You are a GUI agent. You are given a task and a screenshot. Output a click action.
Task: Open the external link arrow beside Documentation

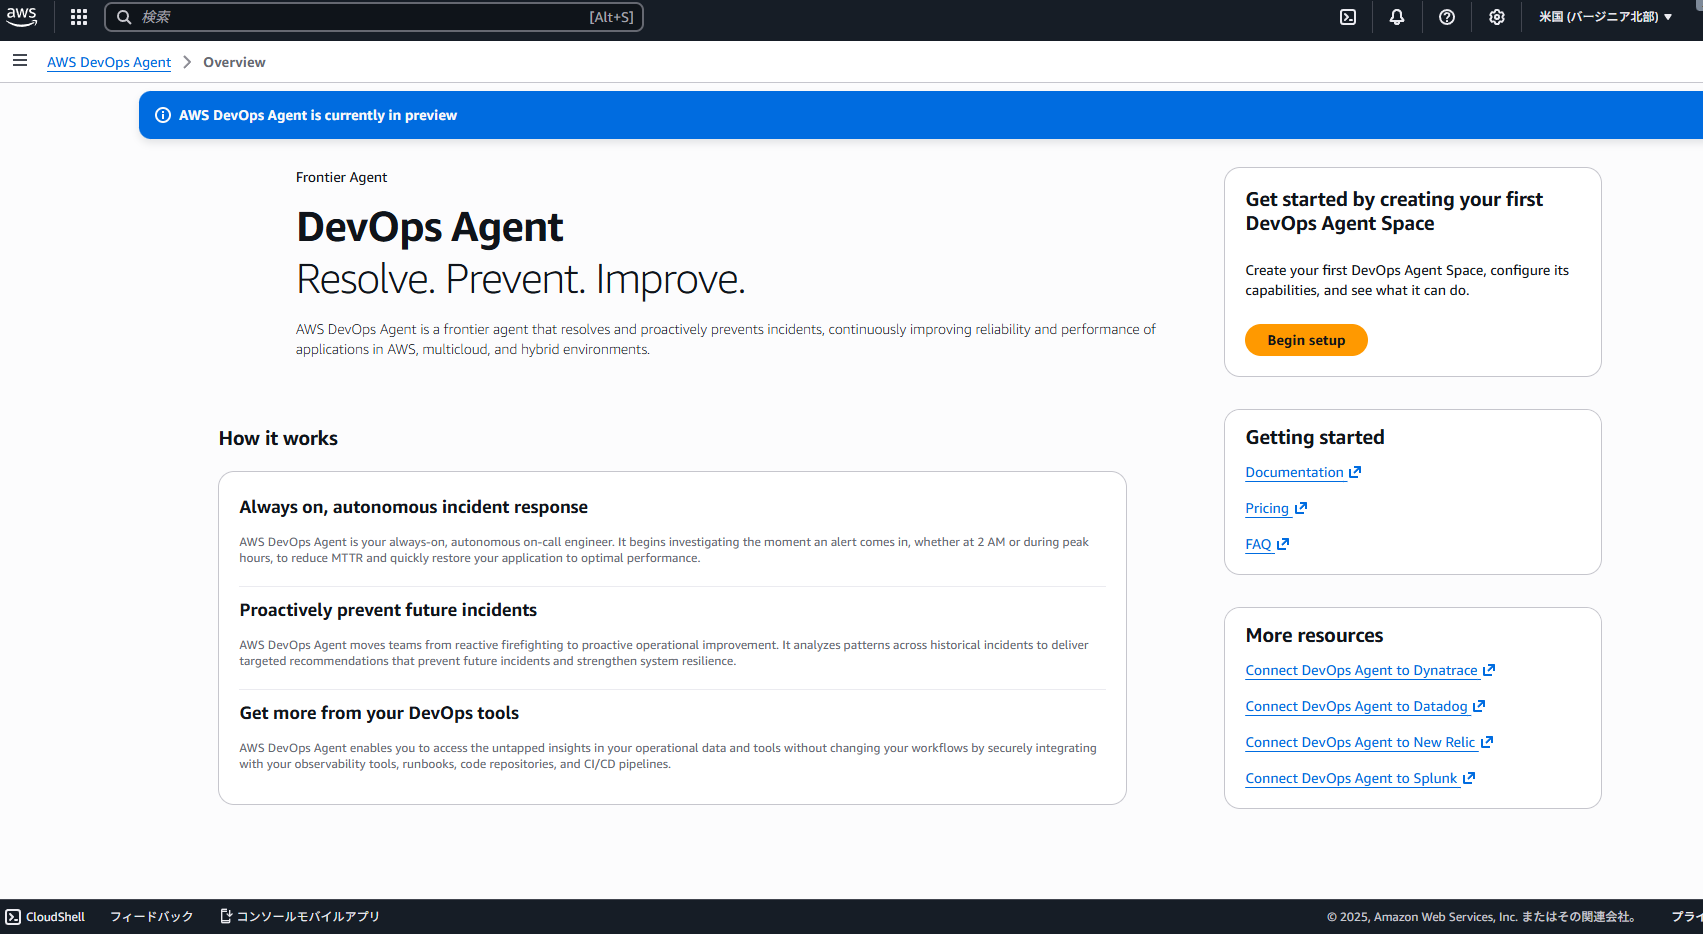(1355, 471)
